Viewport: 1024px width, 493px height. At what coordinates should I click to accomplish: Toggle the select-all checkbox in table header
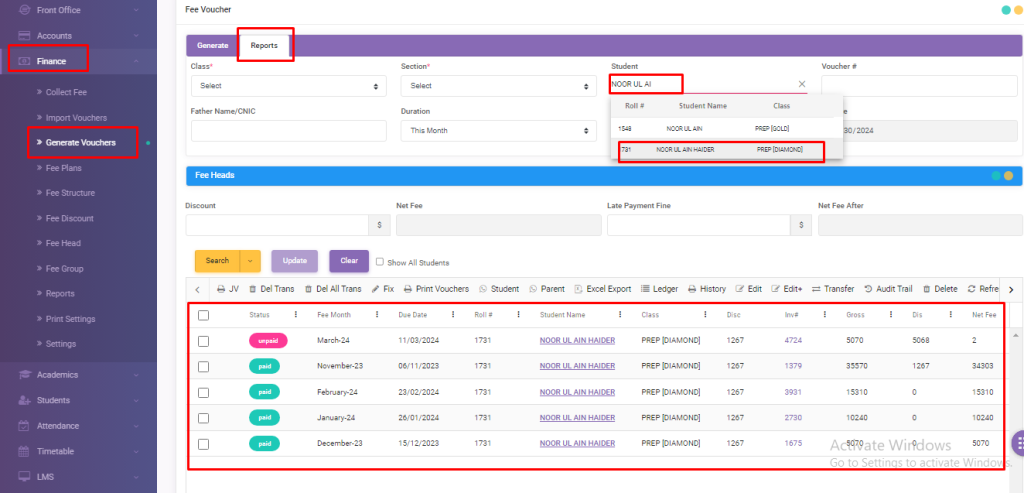(204, 315)
